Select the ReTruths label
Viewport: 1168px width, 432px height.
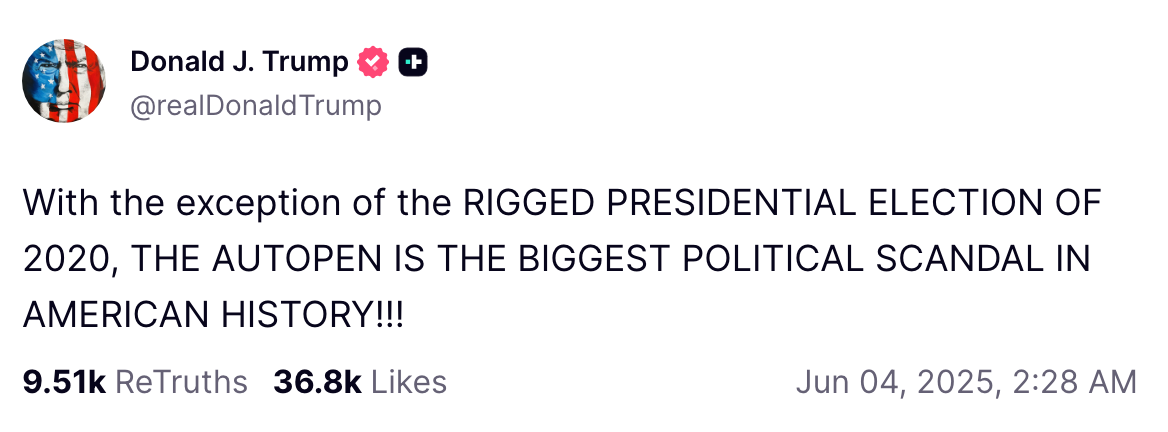coord(181,381)
